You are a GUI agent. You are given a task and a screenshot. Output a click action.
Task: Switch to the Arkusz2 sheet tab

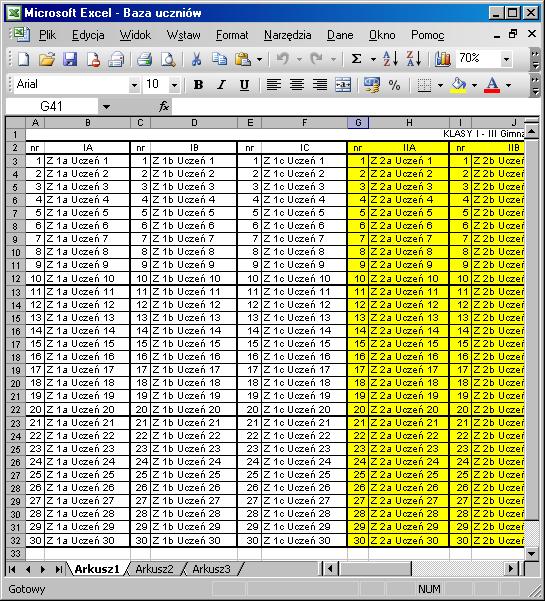154,569
